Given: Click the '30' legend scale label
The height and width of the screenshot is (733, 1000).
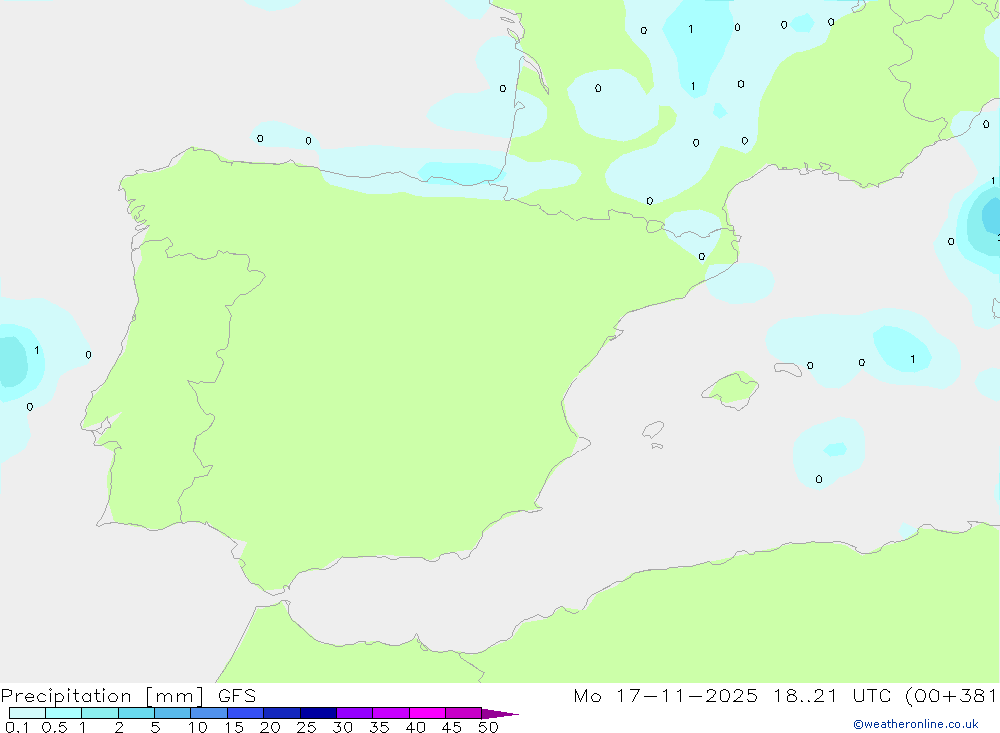Looking at the screenshot, I should tap(343, 727).
